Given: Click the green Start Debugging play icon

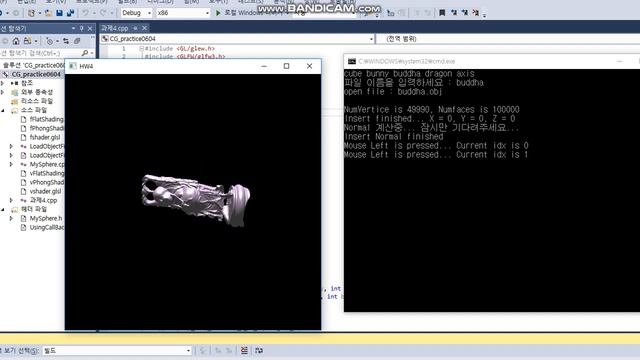Looking at the screenshot, I should [218, 13].
